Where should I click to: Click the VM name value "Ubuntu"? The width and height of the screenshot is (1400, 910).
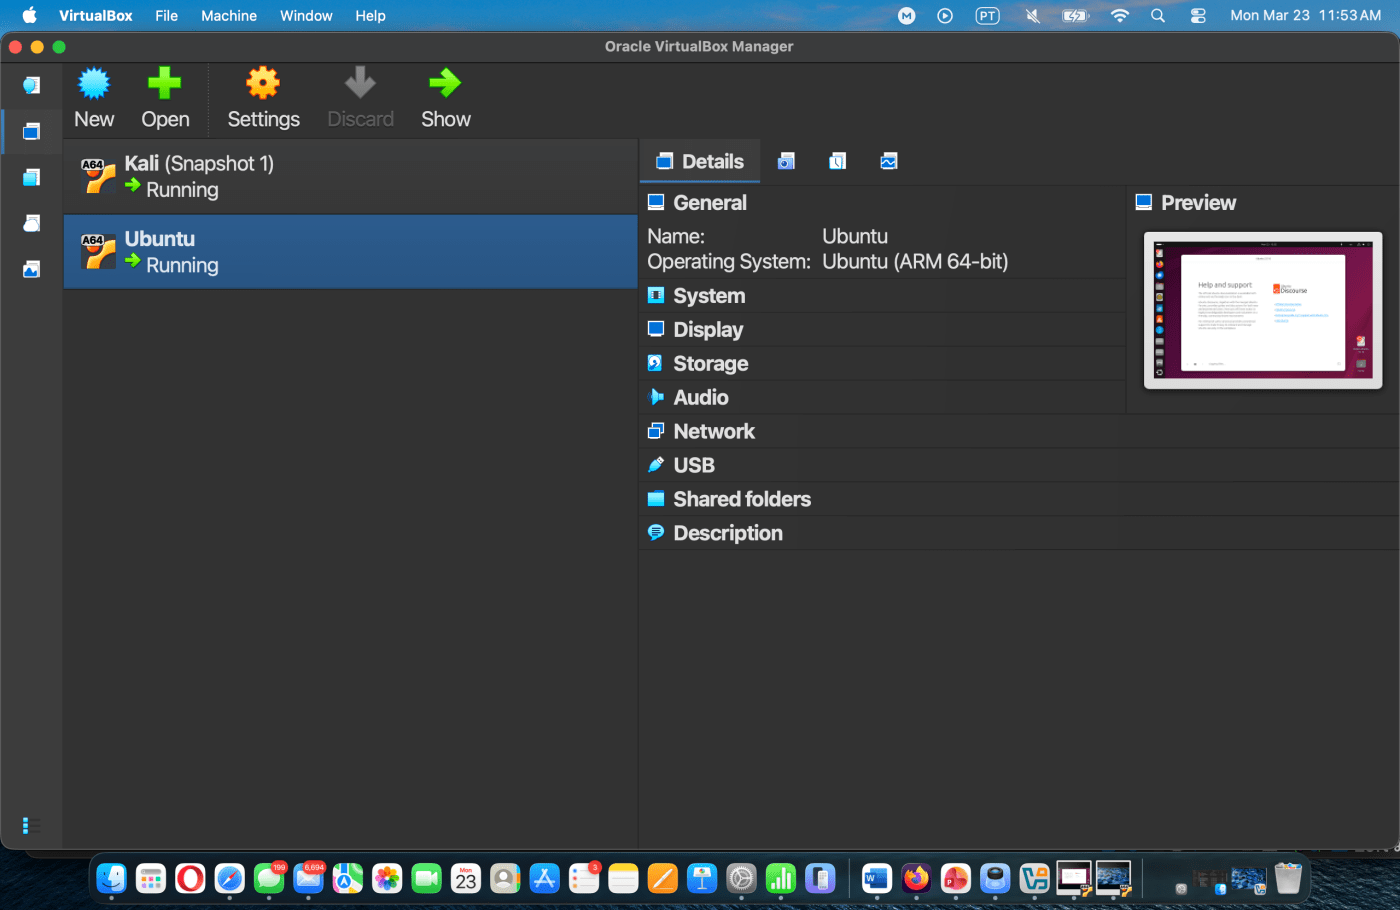[855, 237]
